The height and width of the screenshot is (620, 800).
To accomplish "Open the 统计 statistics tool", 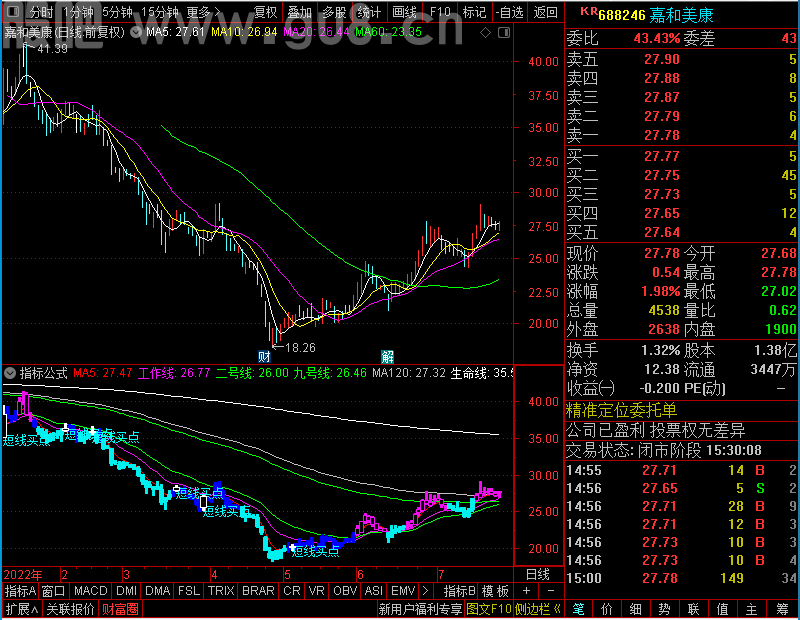I will pyautogui.click(x=369, y=12).
